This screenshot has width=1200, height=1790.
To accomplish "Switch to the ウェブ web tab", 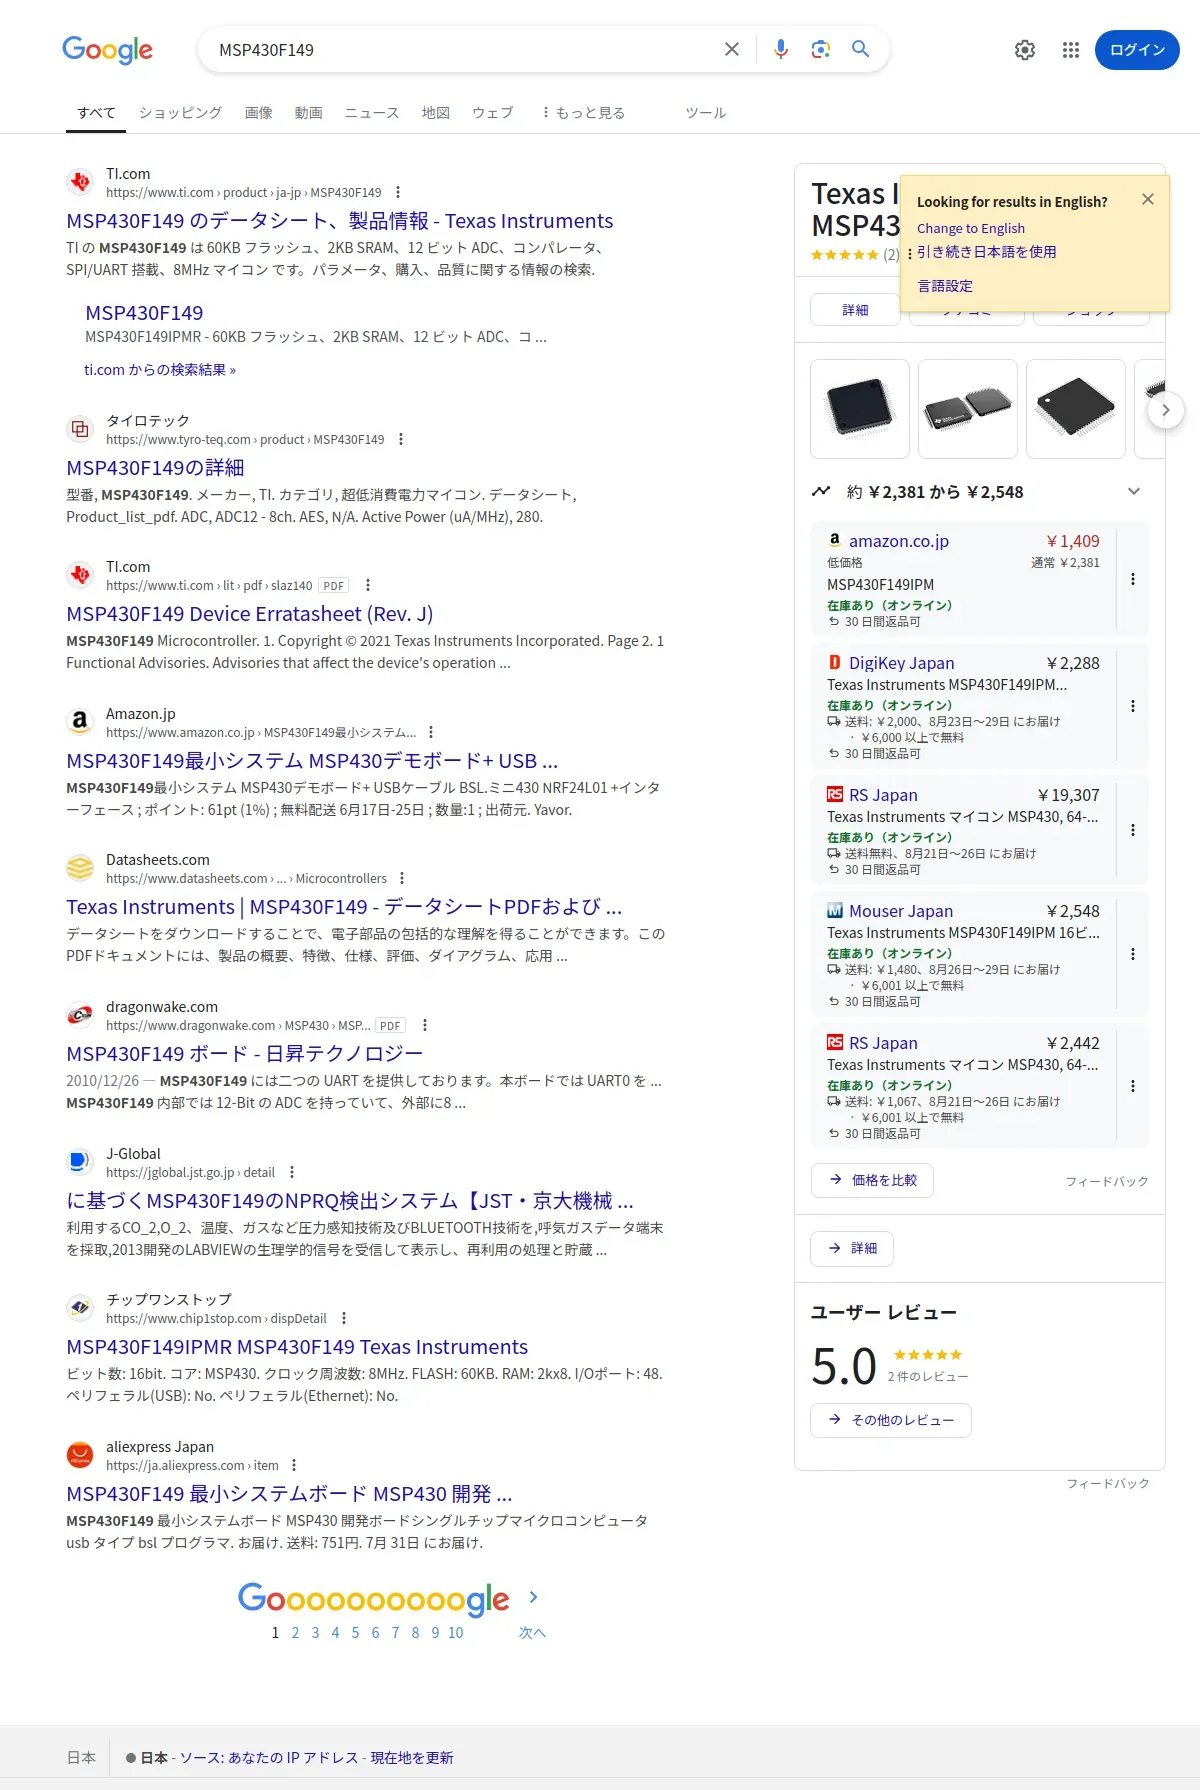I will (x=493, y=113).
